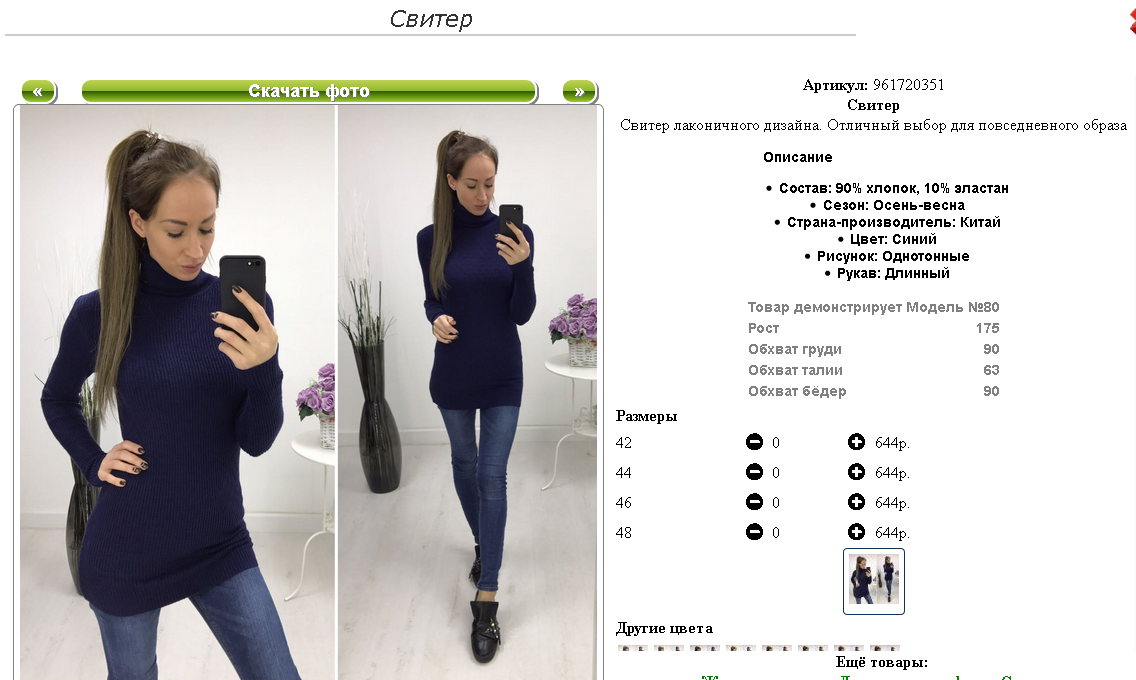
Task: Click the left close-up sweater photo
Action: point(178,393)
